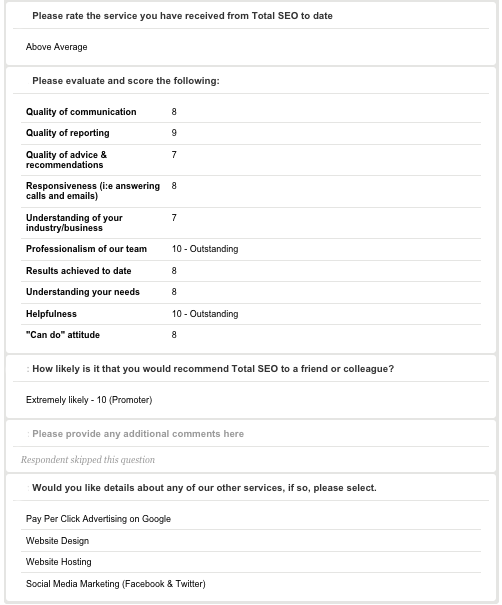The width and height of the screenshot is (502, 605).
Task: Click the recommend Total SEO question heading
Action: [213, 369]
